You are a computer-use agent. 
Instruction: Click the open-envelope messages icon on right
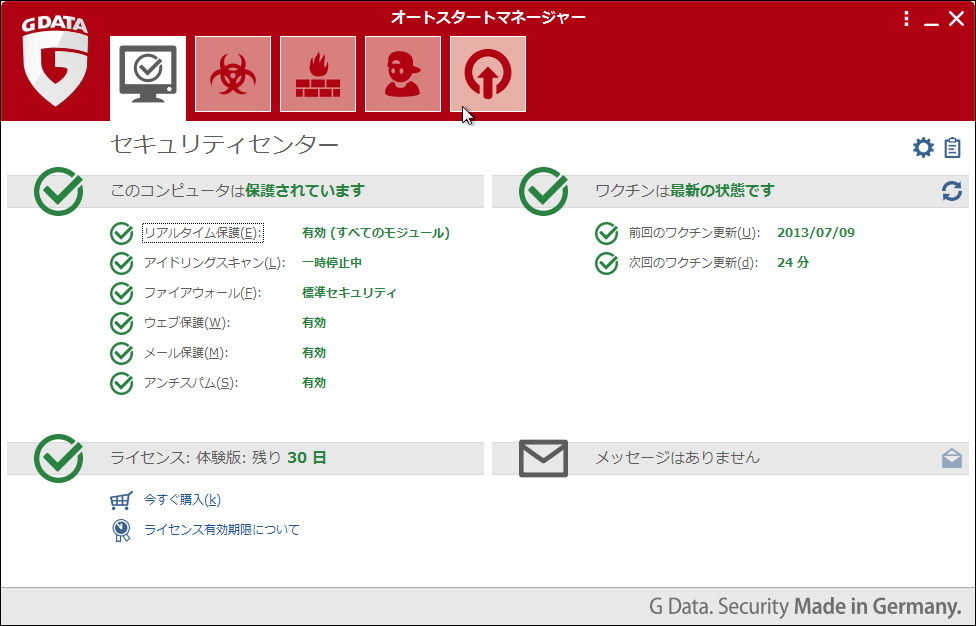pos(952,458)
